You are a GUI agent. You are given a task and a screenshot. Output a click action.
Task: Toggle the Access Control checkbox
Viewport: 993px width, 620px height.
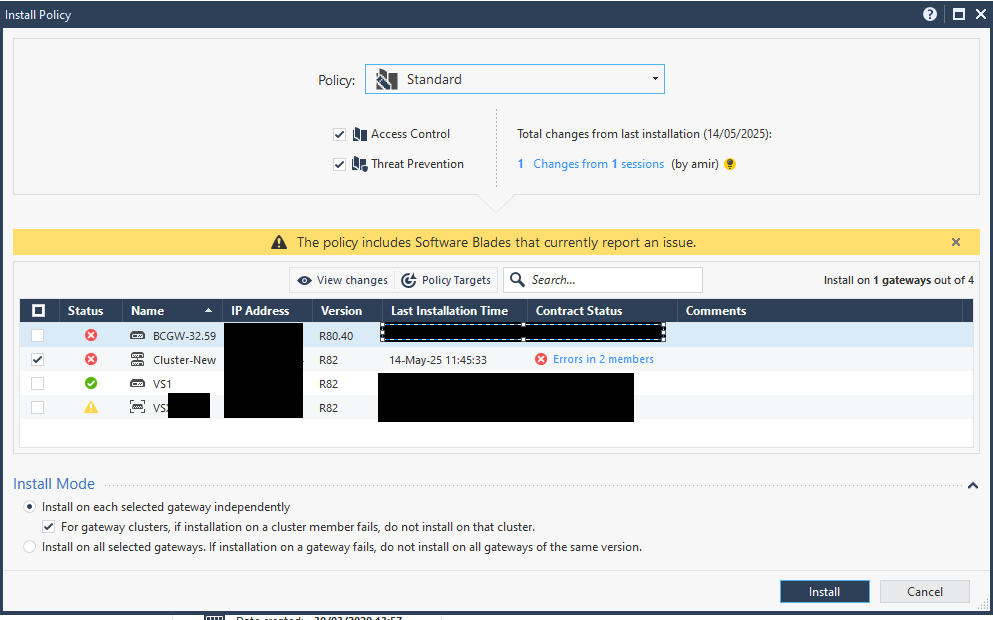tap(339, 134)
